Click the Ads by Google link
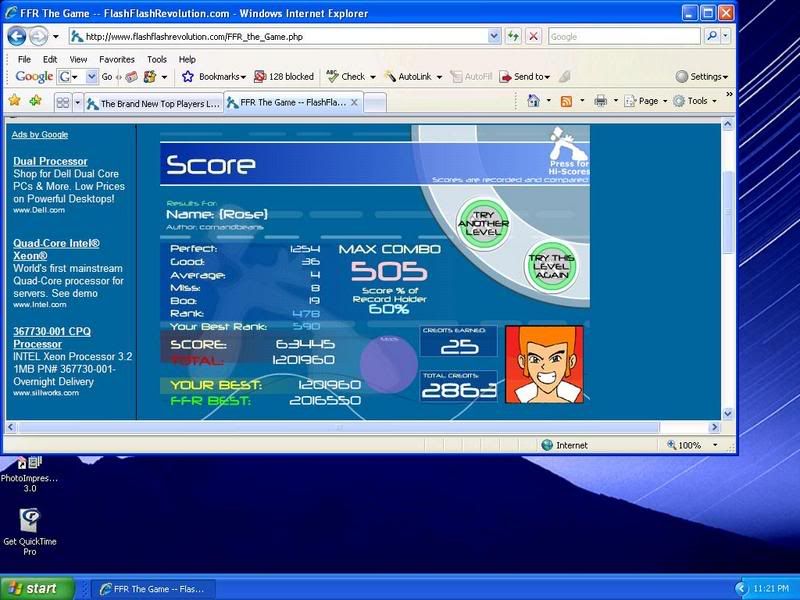The width and height of the screenshot is (800, 600). pyautogui.click(x=40, y=135)
